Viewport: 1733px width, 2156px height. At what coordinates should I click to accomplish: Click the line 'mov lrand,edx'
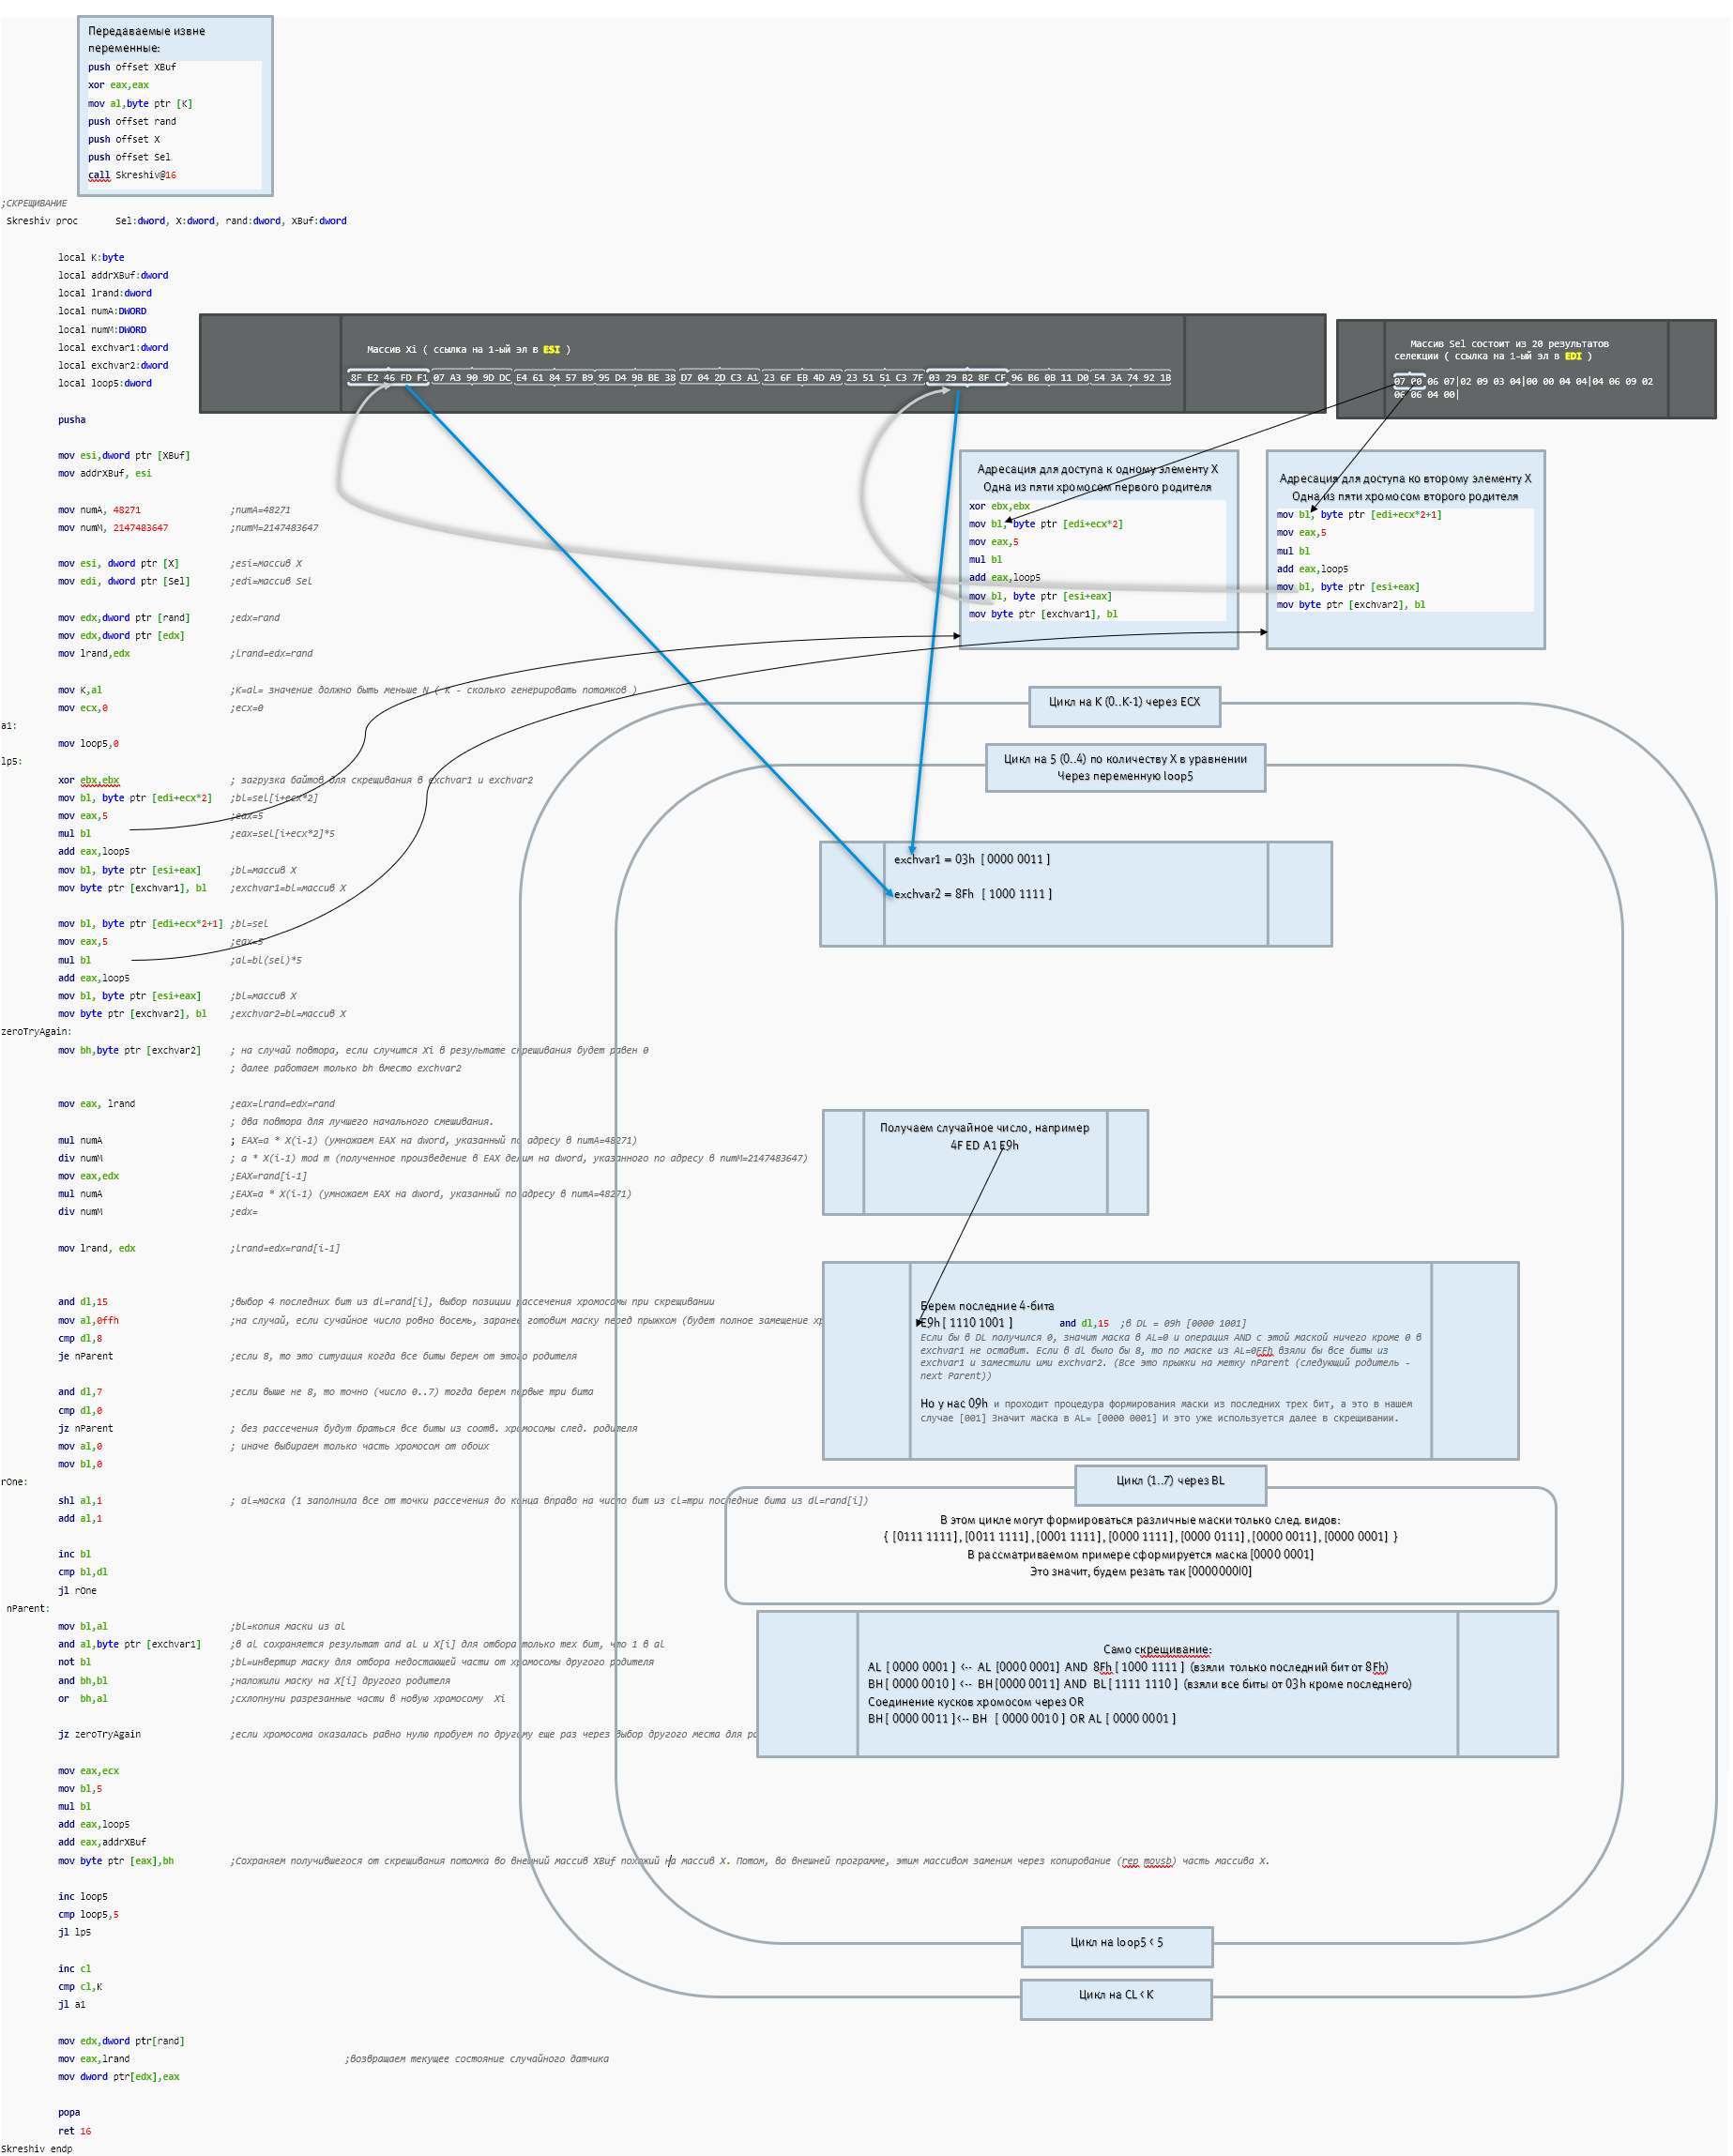coord(94,654)
